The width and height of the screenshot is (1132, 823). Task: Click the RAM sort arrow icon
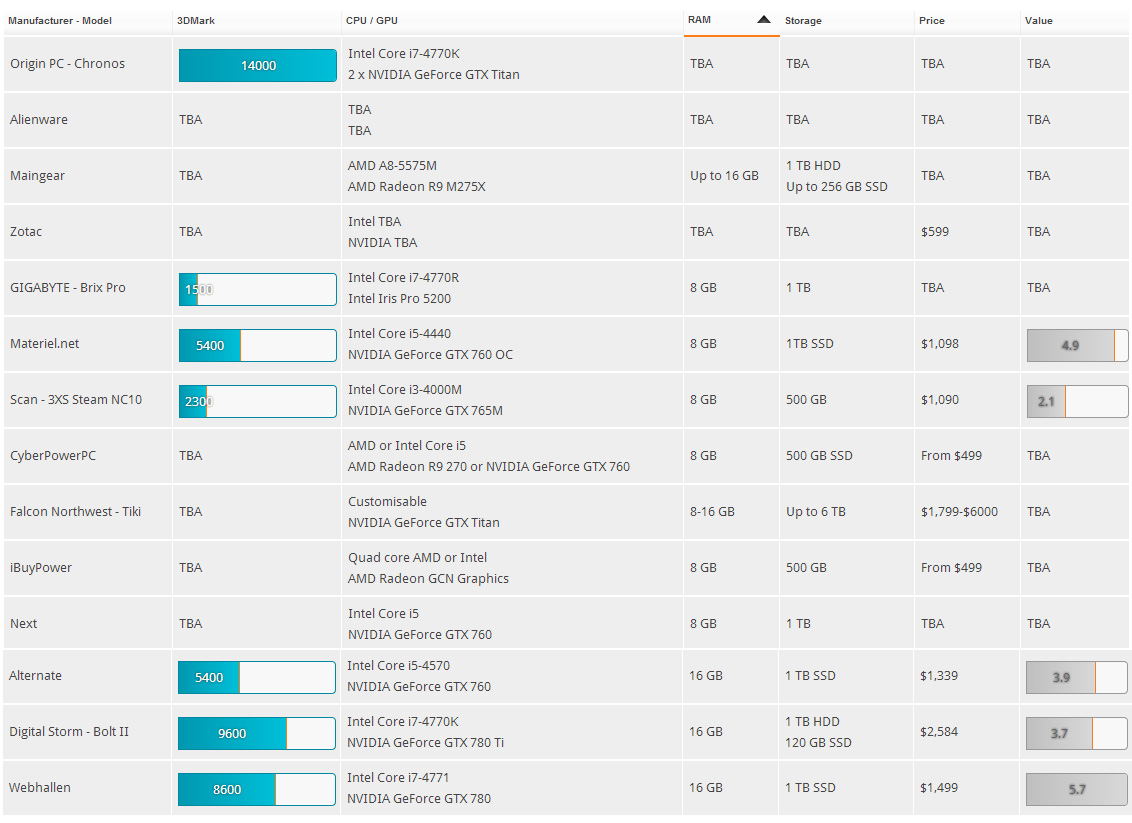(x=764, y=19)
